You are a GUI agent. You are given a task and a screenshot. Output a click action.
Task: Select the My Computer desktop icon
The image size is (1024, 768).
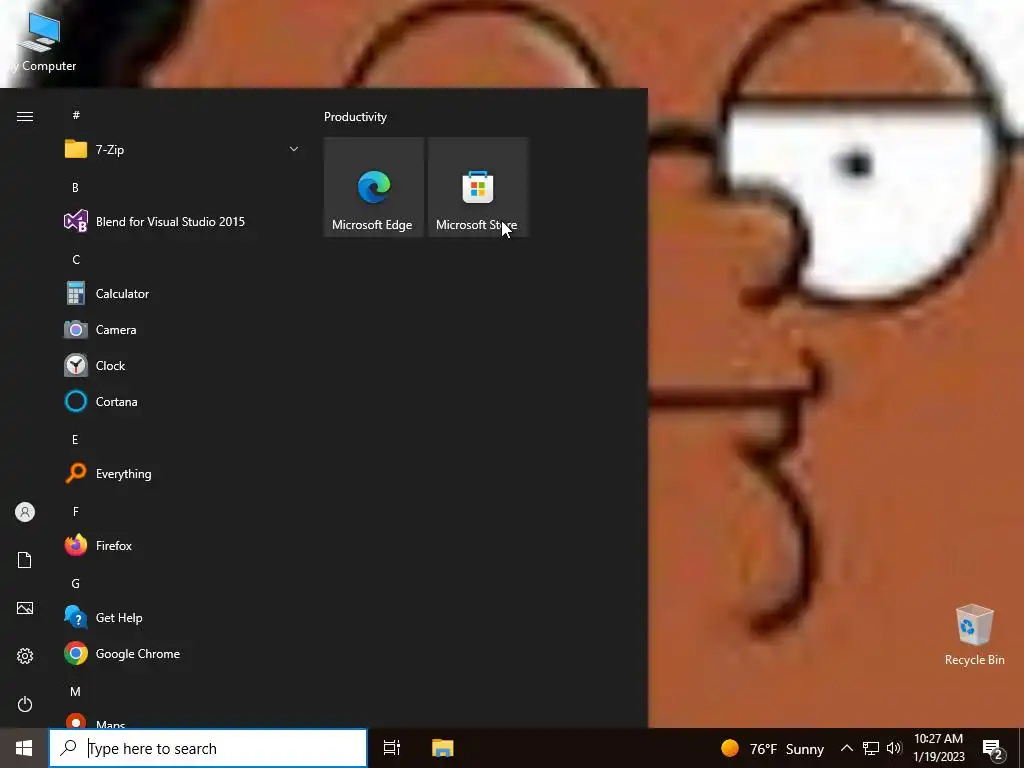40,40
